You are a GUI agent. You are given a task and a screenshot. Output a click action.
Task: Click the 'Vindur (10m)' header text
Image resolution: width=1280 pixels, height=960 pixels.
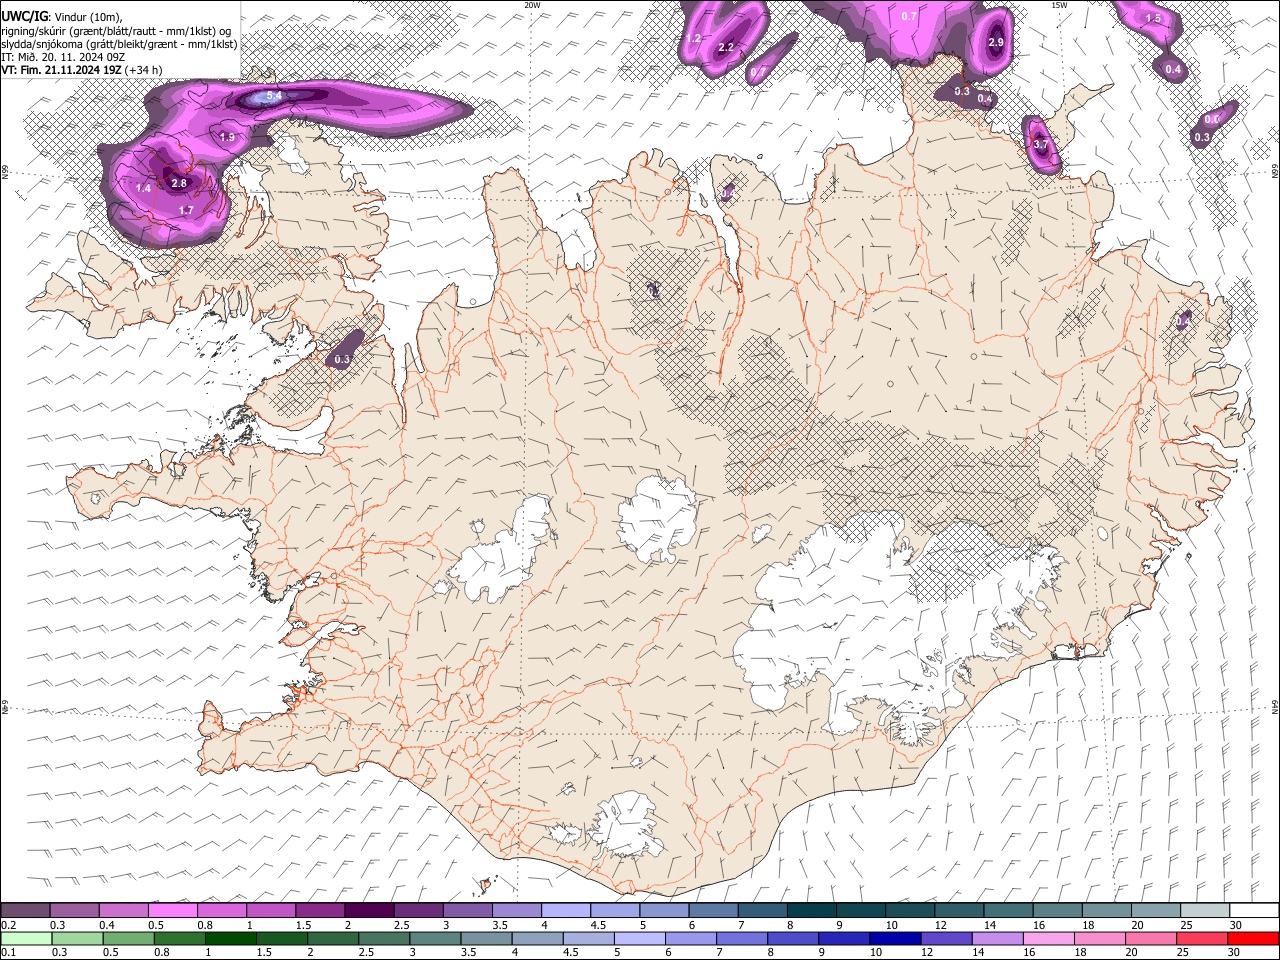tap(86, 16)
